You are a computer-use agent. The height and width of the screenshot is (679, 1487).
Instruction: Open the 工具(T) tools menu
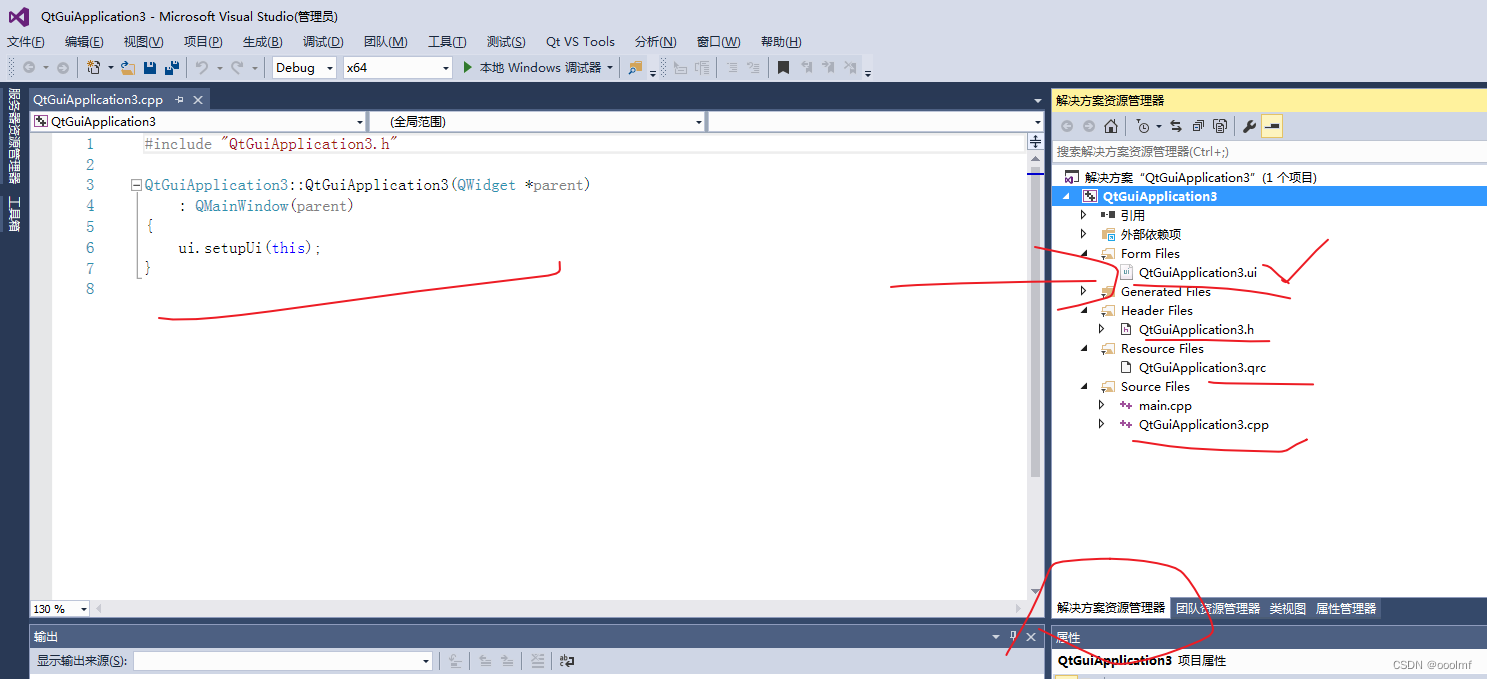447,42
